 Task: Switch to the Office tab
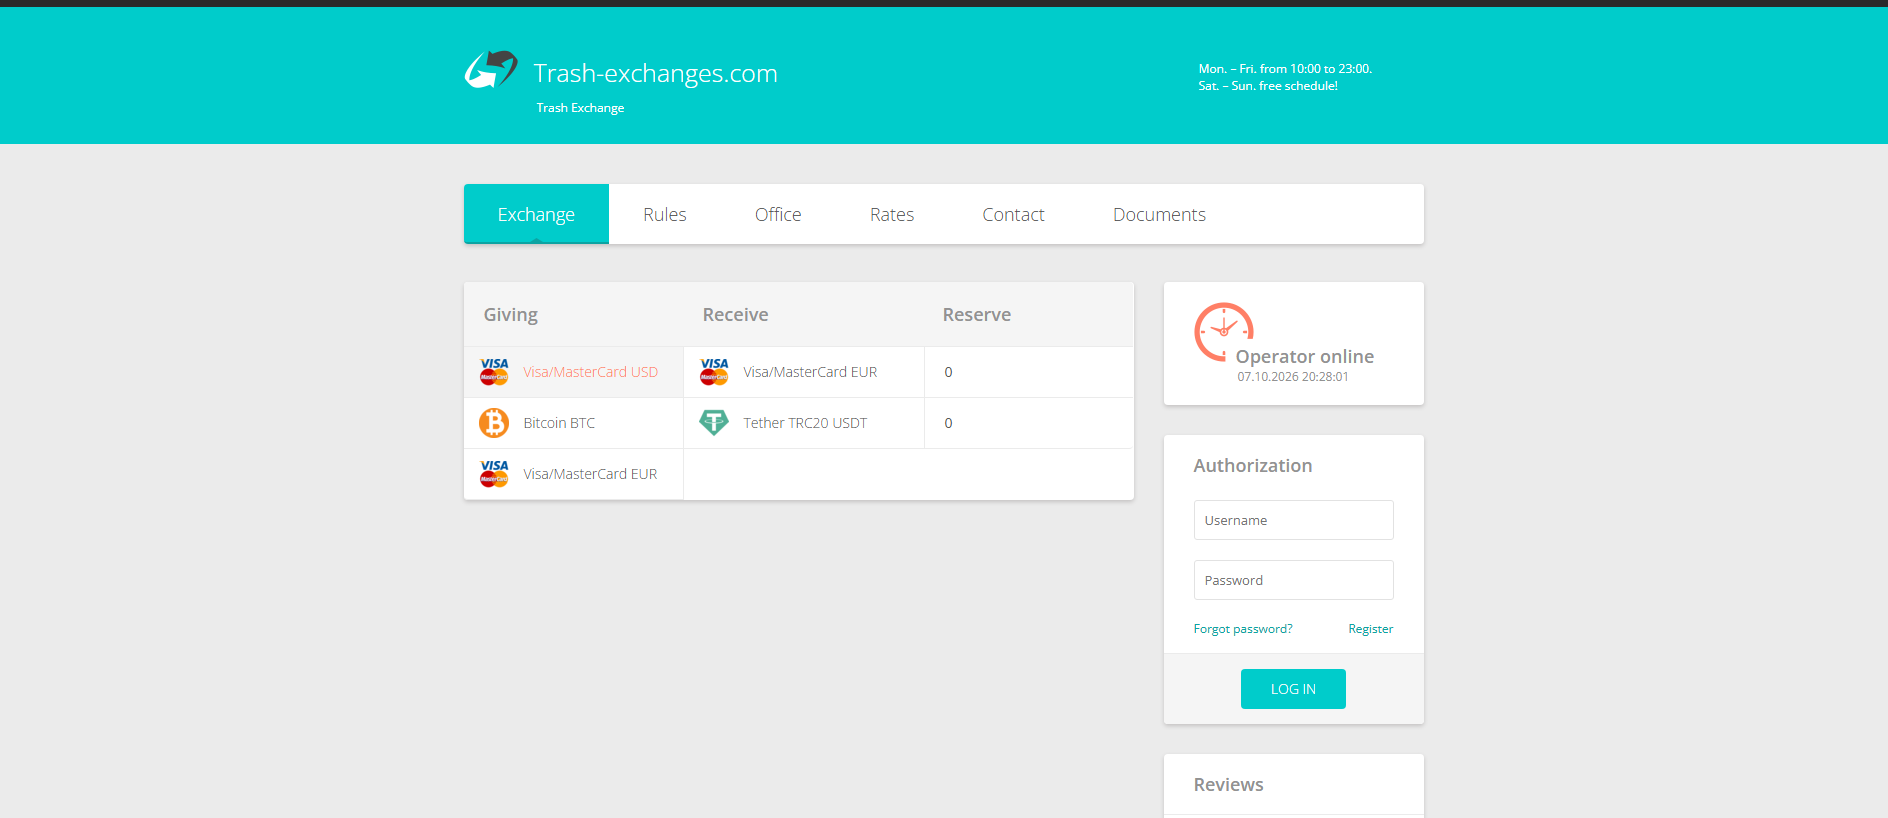(778, 214)
